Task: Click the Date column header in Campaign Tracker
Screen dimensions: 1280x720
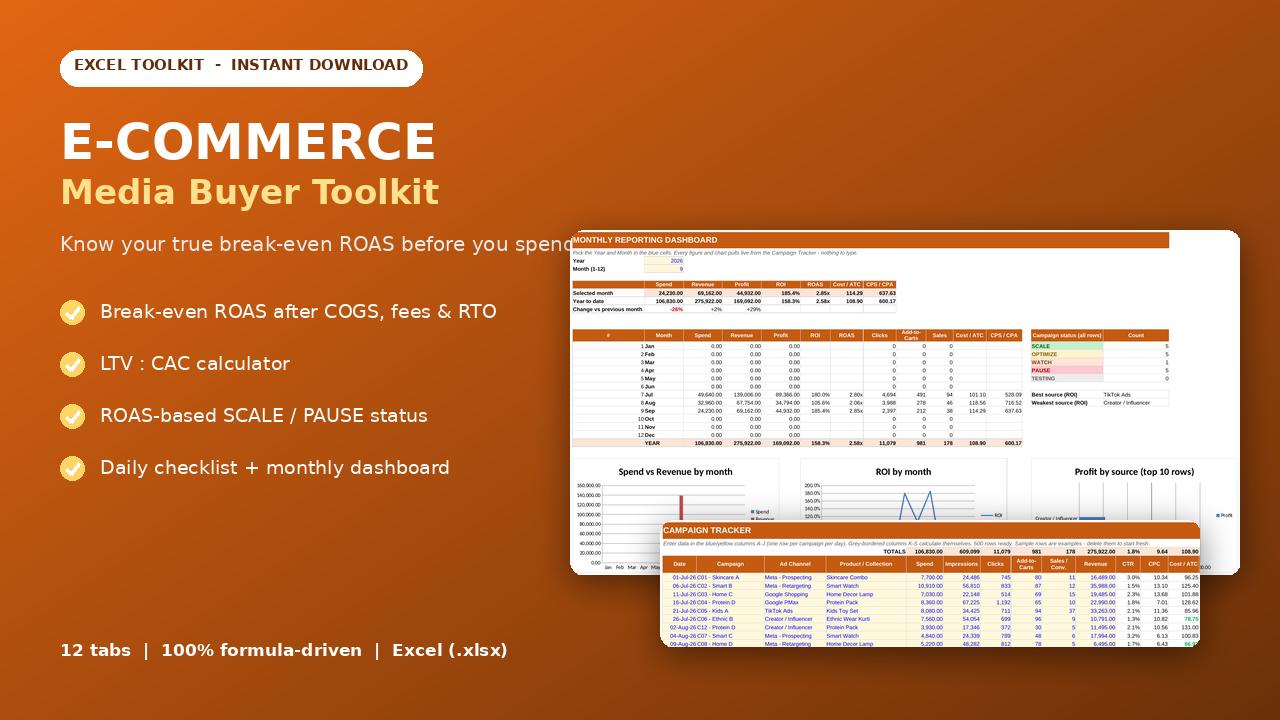Action: coord(679,564)
